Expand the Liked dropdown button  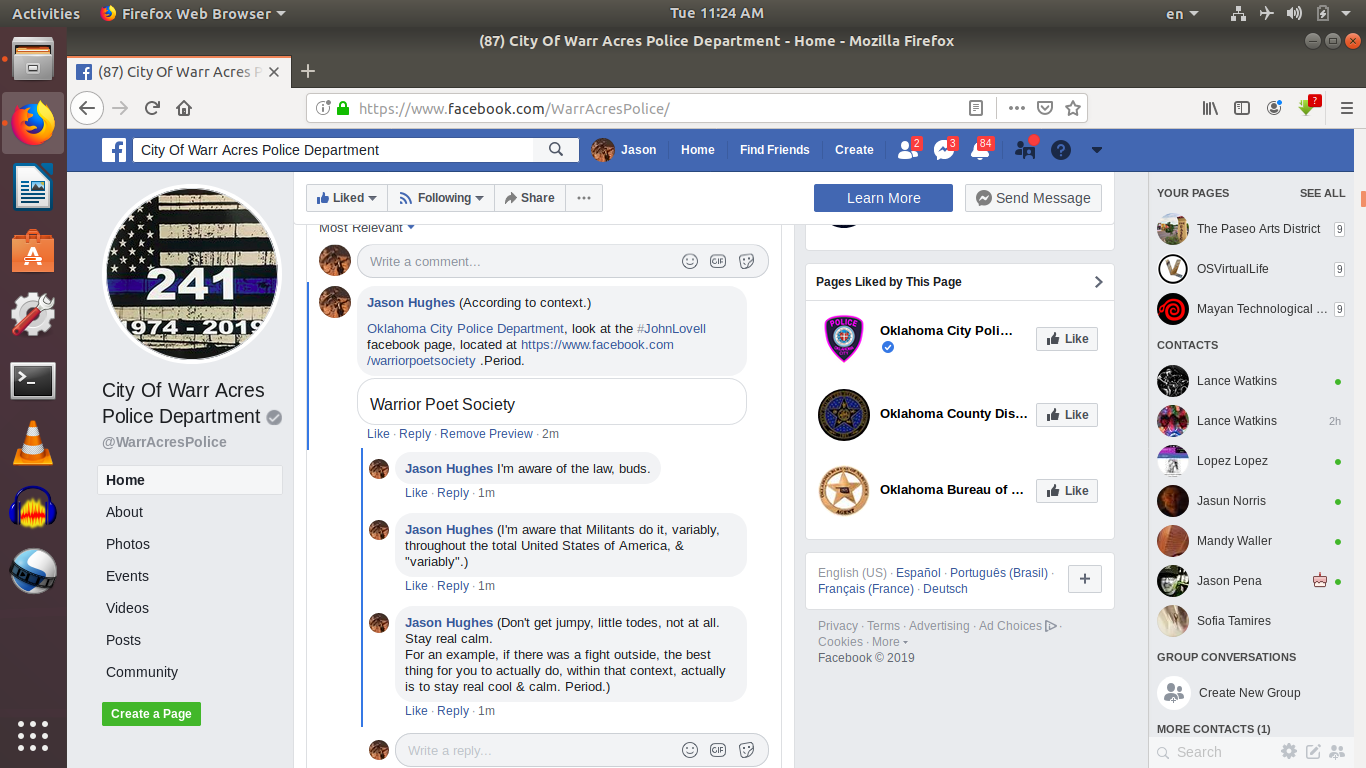point(347,198)
